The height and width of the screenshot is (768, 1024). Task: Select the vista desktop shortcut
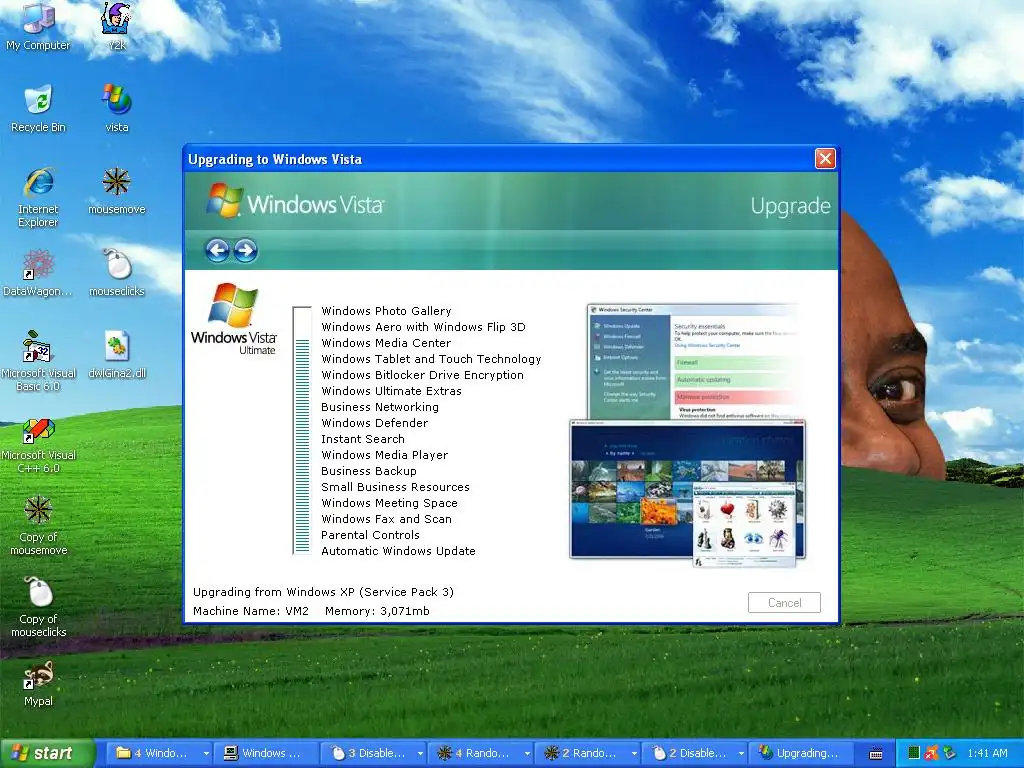pyautogui.click(x=116, y=108)
